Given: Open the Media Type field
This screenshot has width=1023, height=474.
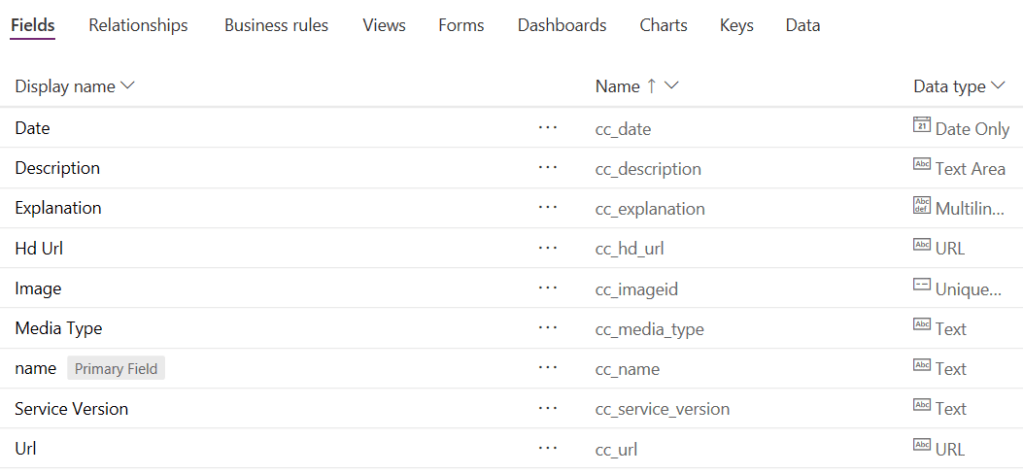Looking at the screenshot, I should tap(58, 328).
